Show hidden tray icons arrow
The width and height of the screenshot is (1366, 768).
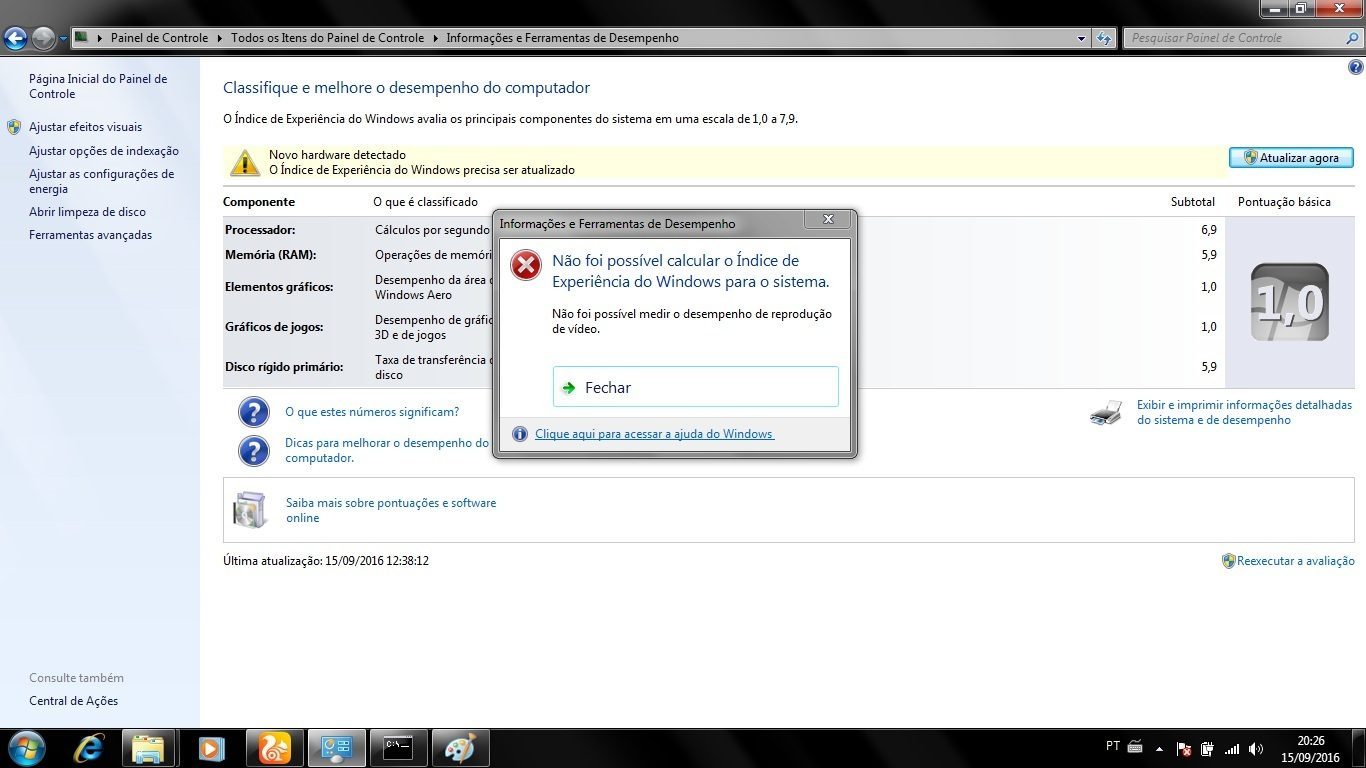pos(1160,749)
